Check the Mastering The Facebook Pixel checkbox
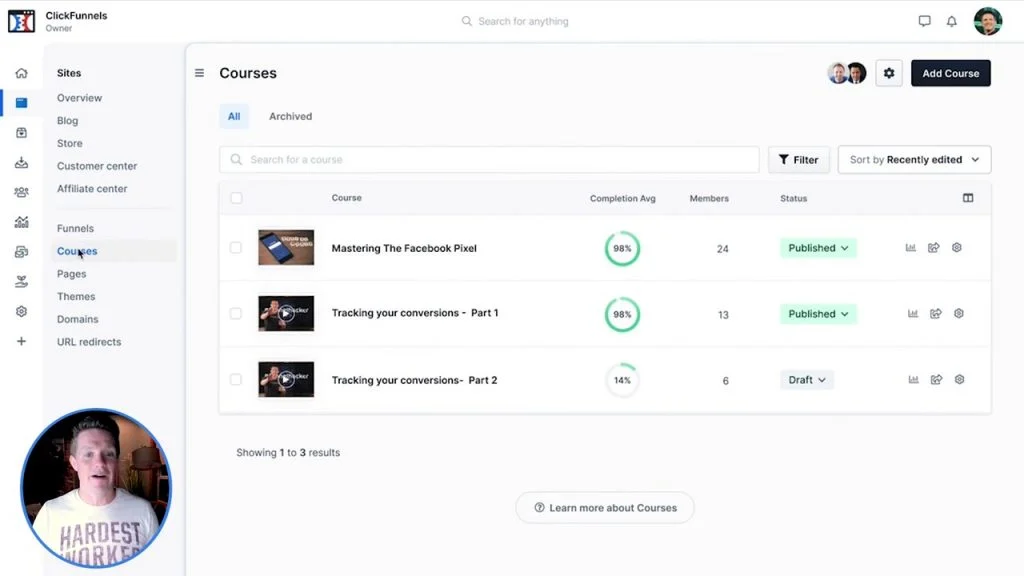 tap(236, 248)
